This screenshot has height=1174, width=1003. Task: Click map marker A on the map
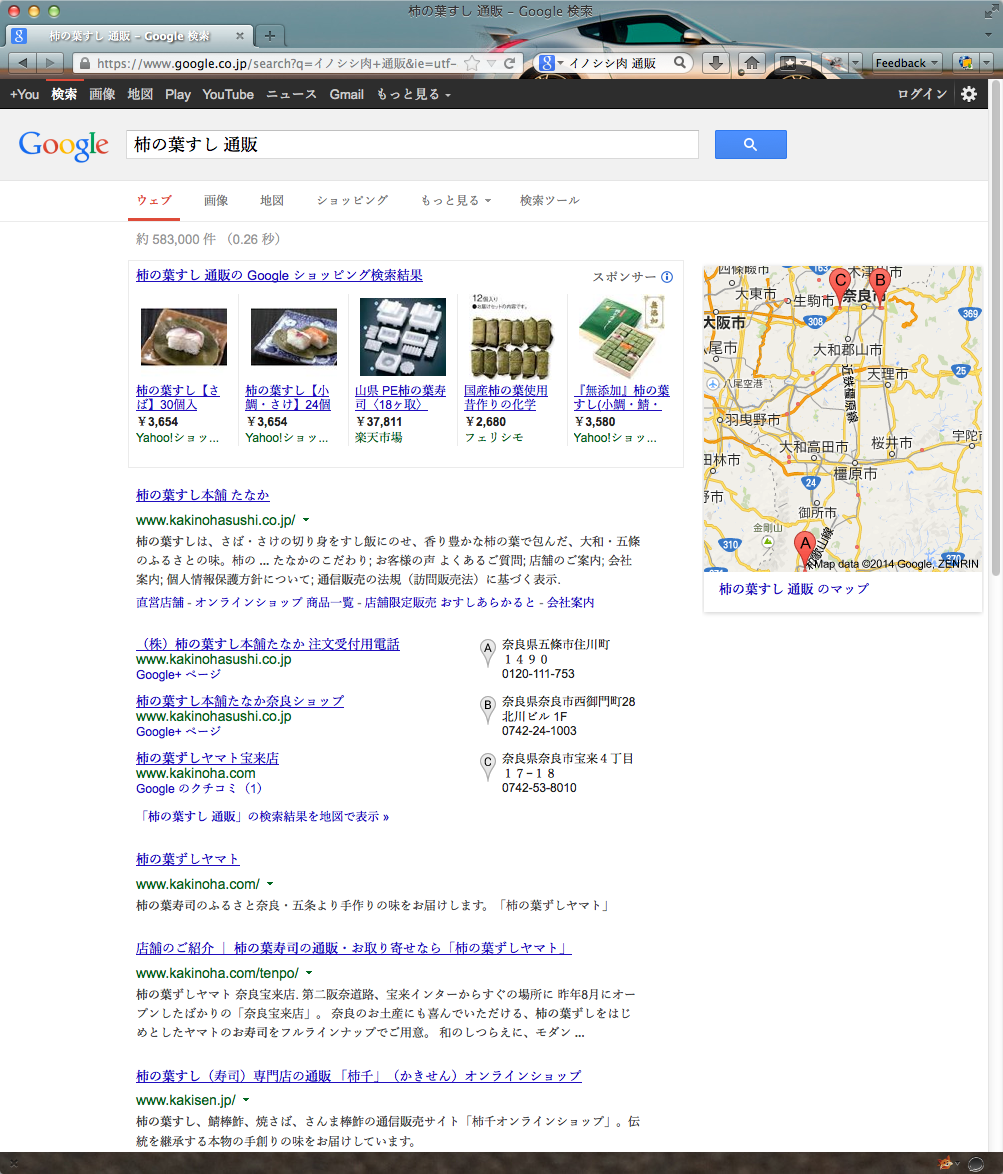coord(805,549)
